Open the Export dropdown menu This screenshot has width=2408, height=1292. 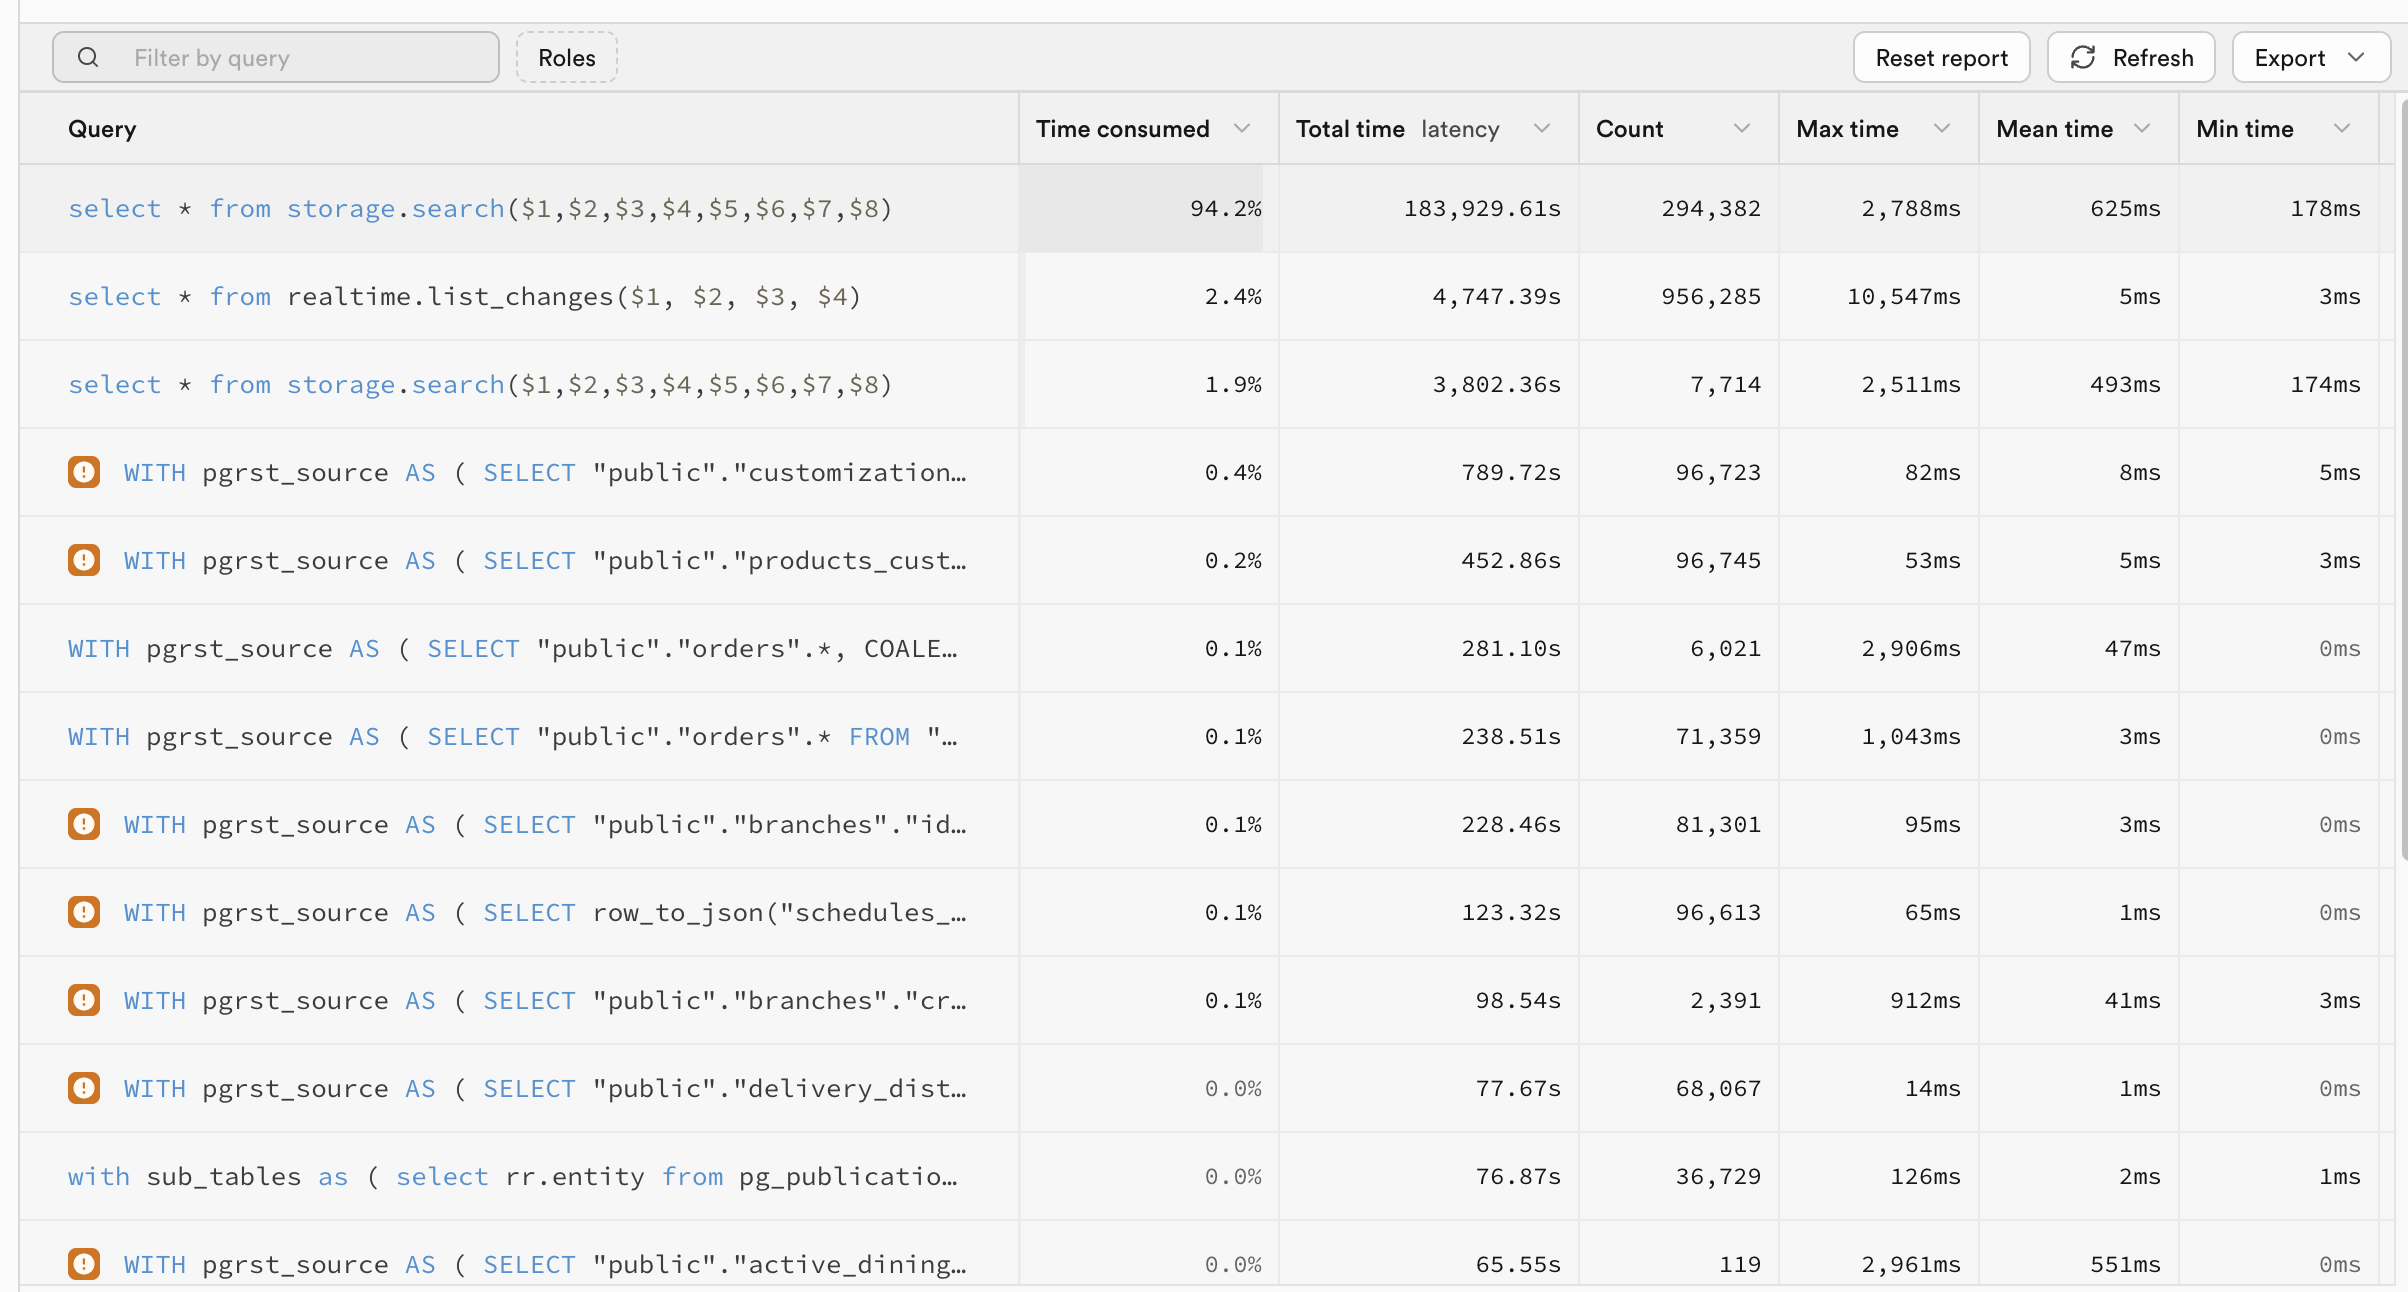coord(2310,58)
